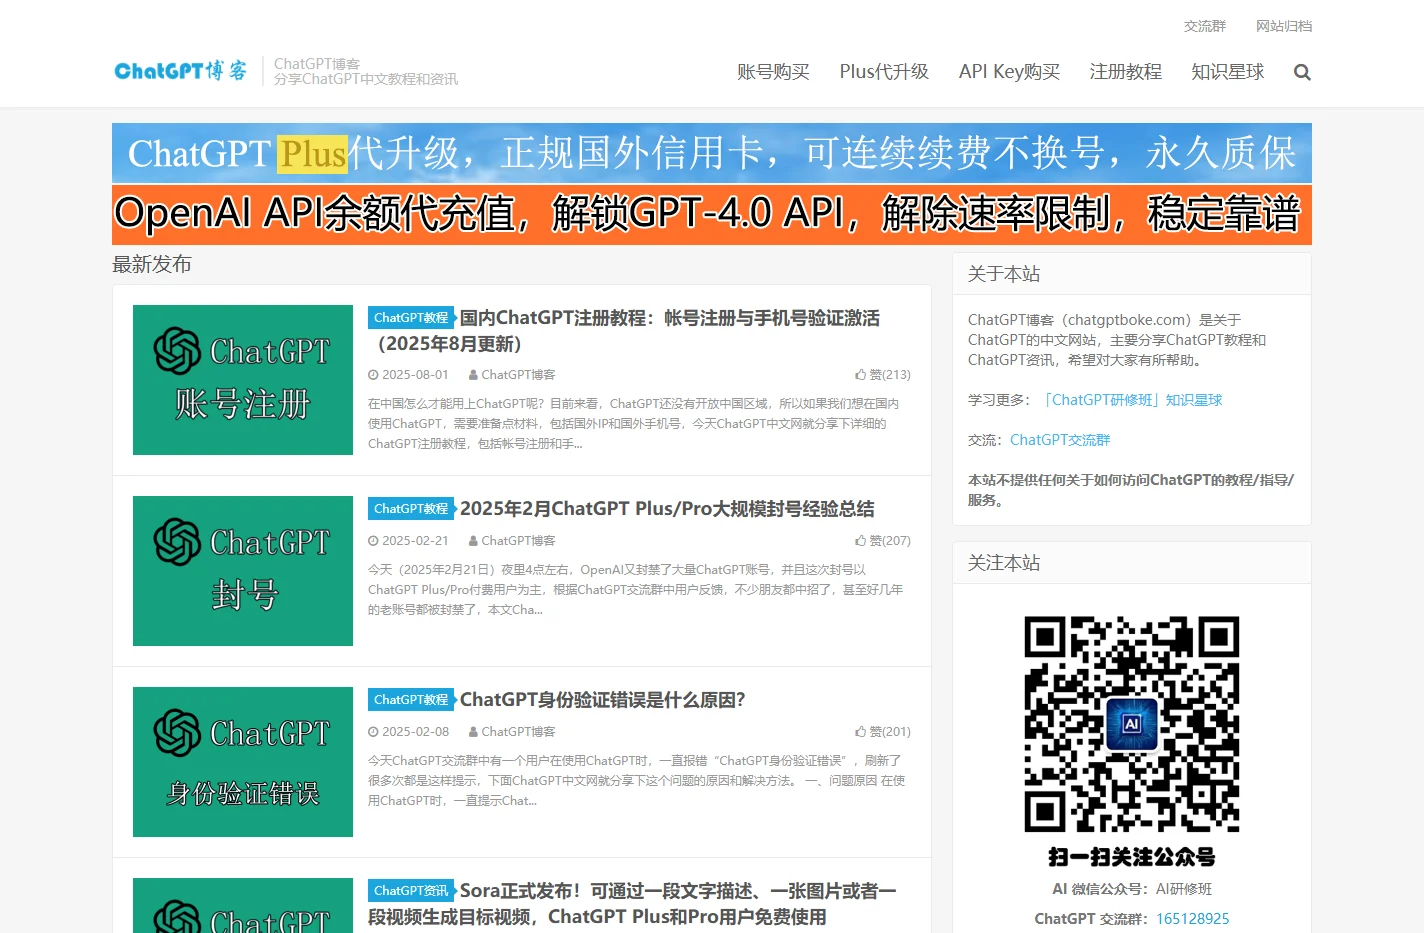Screen dimensions: 1424x933
Task: Click the OpenAI API余额代充值 orange banner
Action: (x=712, y=214)
